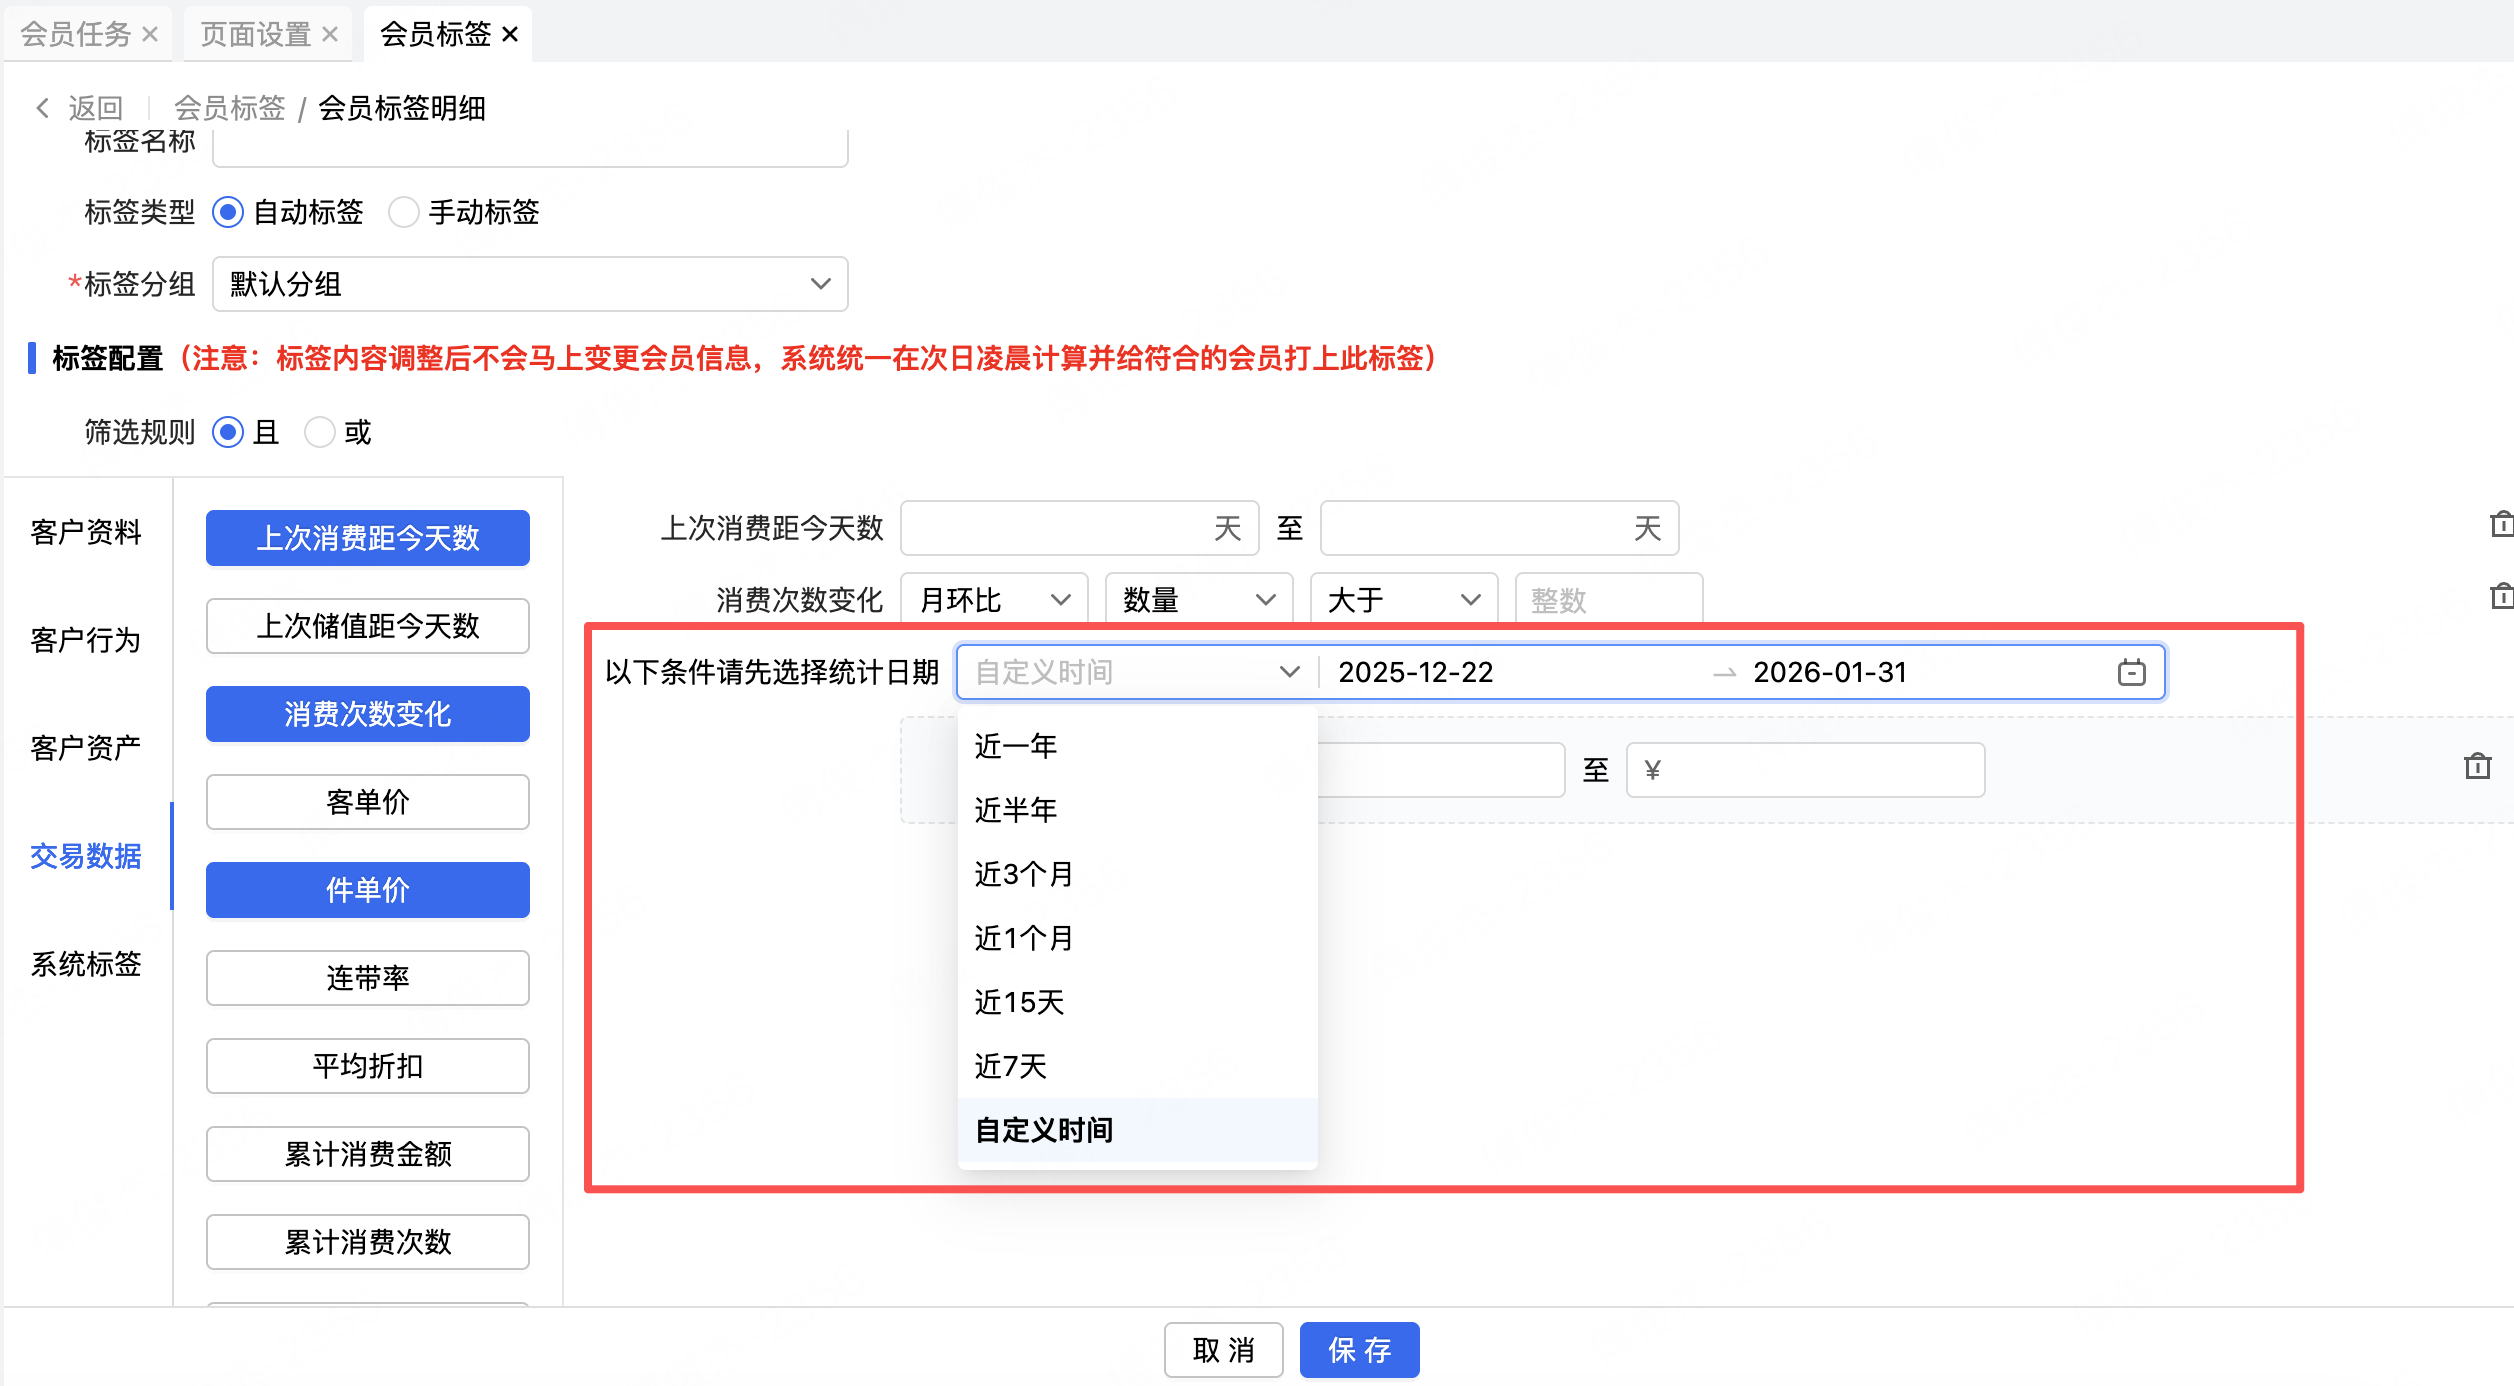The width and height of the screenshot is (2514, 1386).
Task: Close the 会员标签 tab with its X
Action: (x=510, y=34)
